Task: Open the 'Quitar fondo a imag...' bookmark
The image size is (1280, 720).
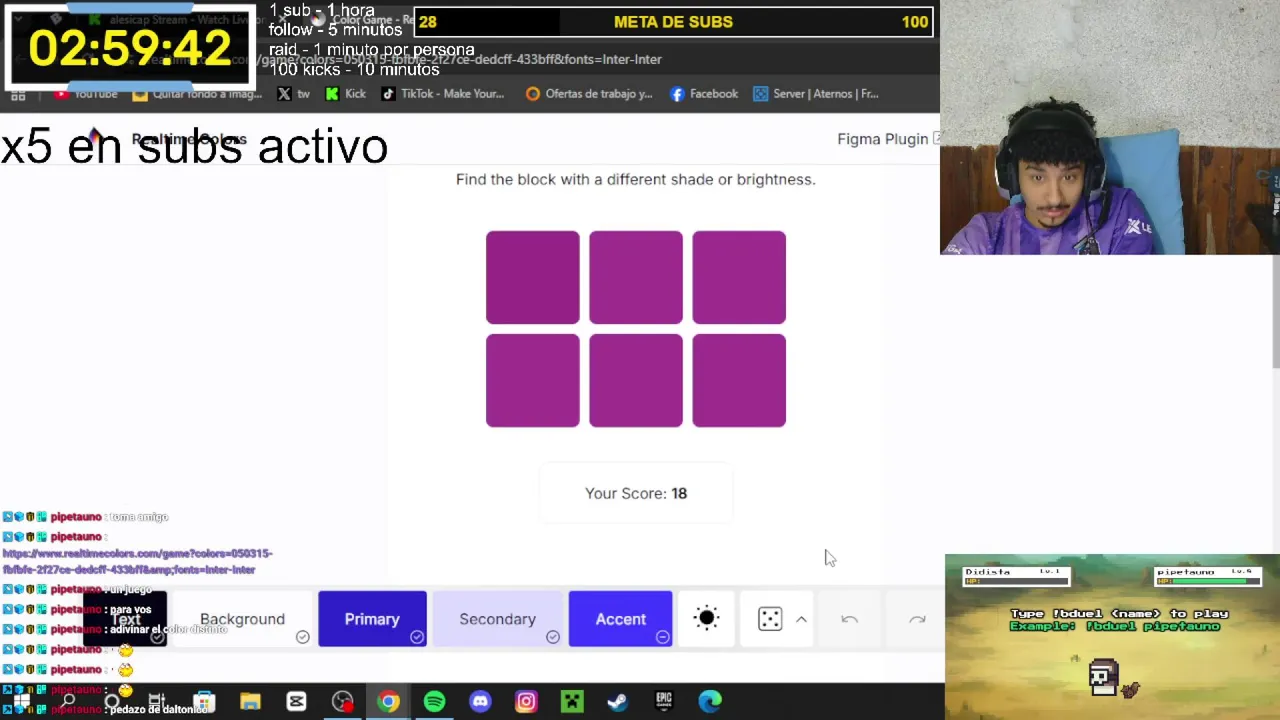Action: click(x=197, y=94)
